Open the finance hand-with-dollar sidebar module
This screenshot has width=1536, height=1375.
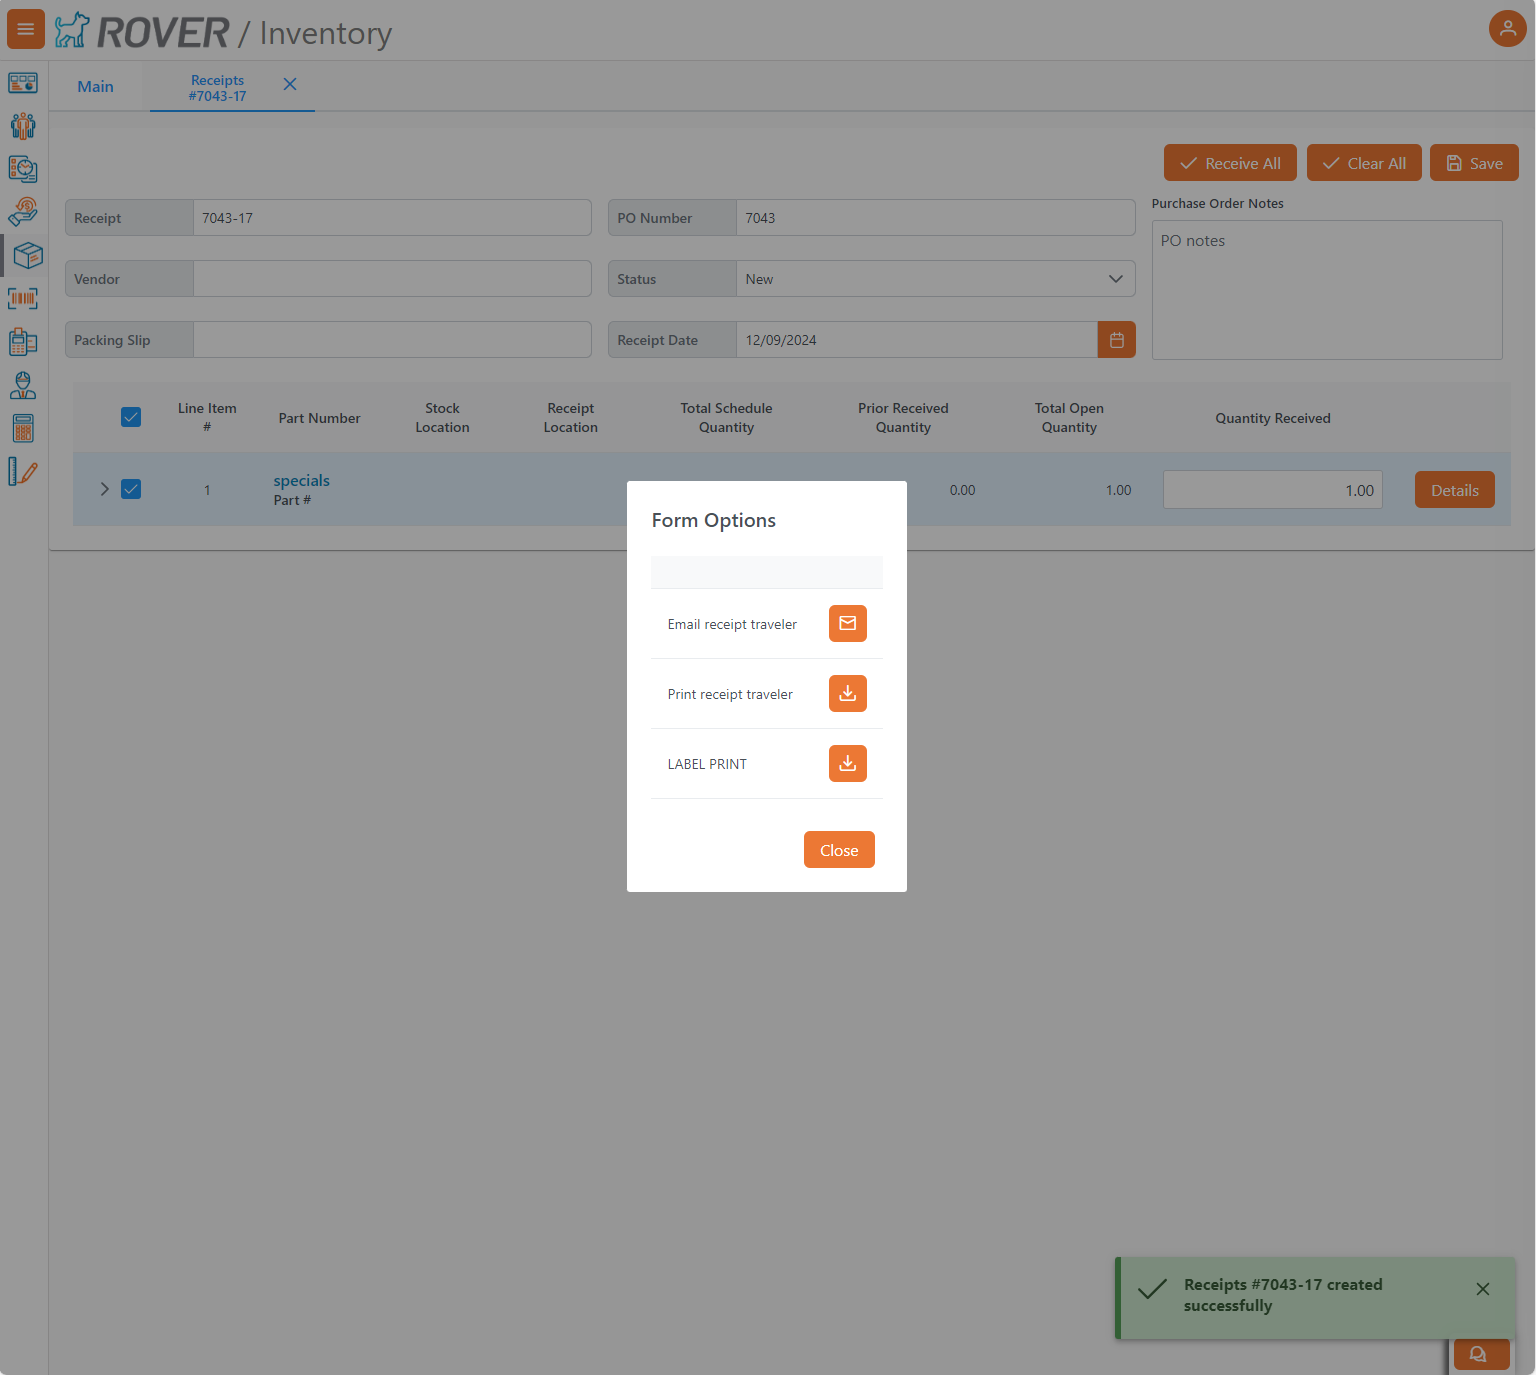pyautogui.click(x=23, y=211)
